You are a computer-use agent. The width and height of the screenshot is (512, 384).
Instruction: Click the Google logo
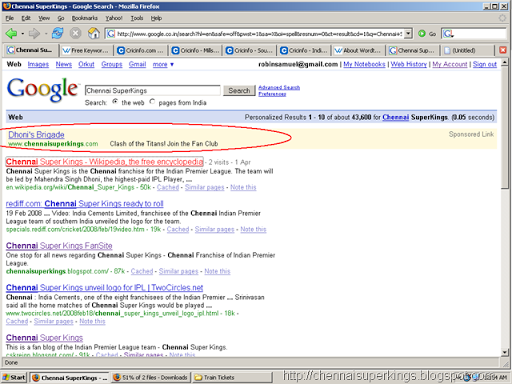(42, 89)
